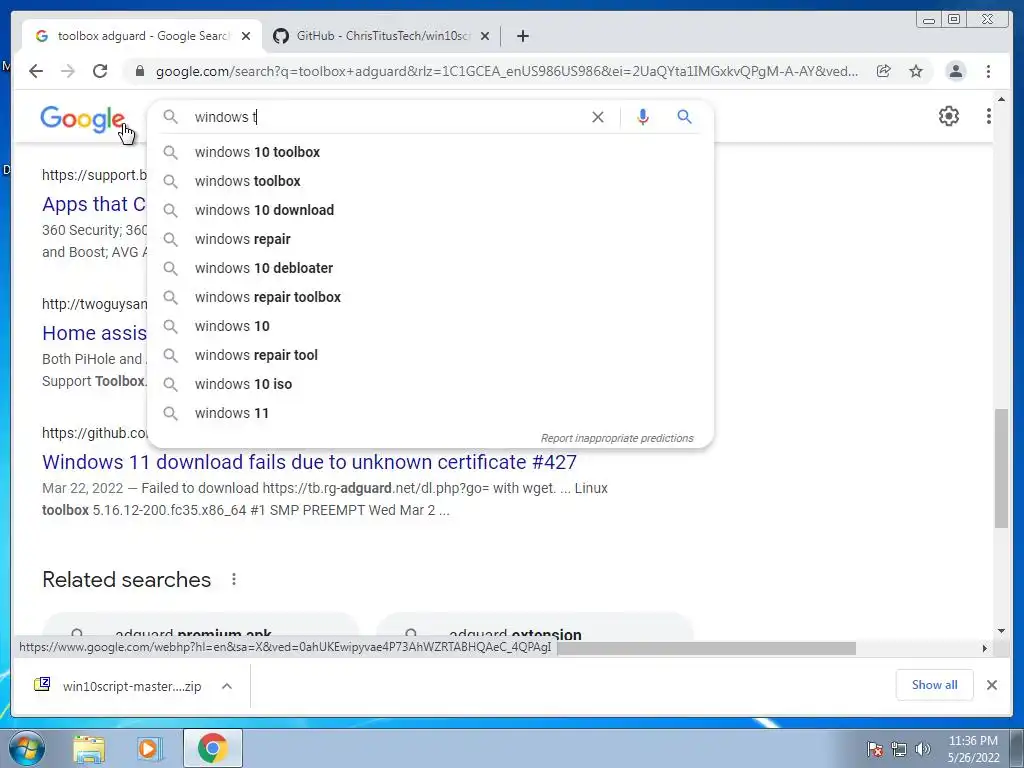Click the Chrome address bar URL
This screenshot has width=1024, height=768.
pyautogui.click(x=507, y=71)
